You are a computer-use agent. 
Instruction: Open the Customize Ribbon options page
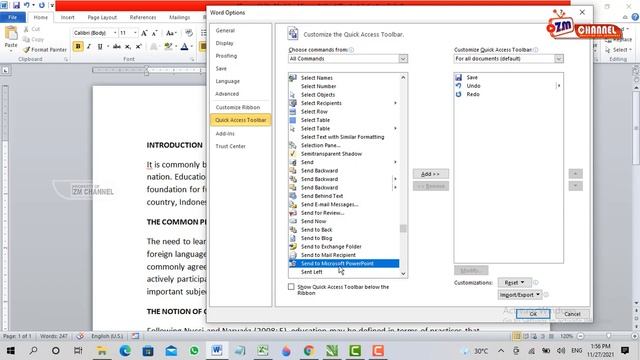(238, 107)
